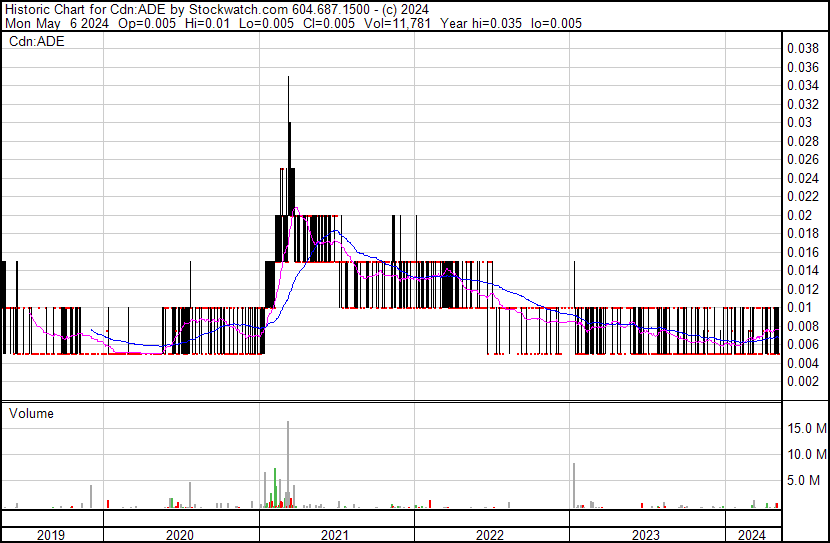The image size is (830, 543).
Task: Select the 0.02 price axis label
Action: point(799,215)
